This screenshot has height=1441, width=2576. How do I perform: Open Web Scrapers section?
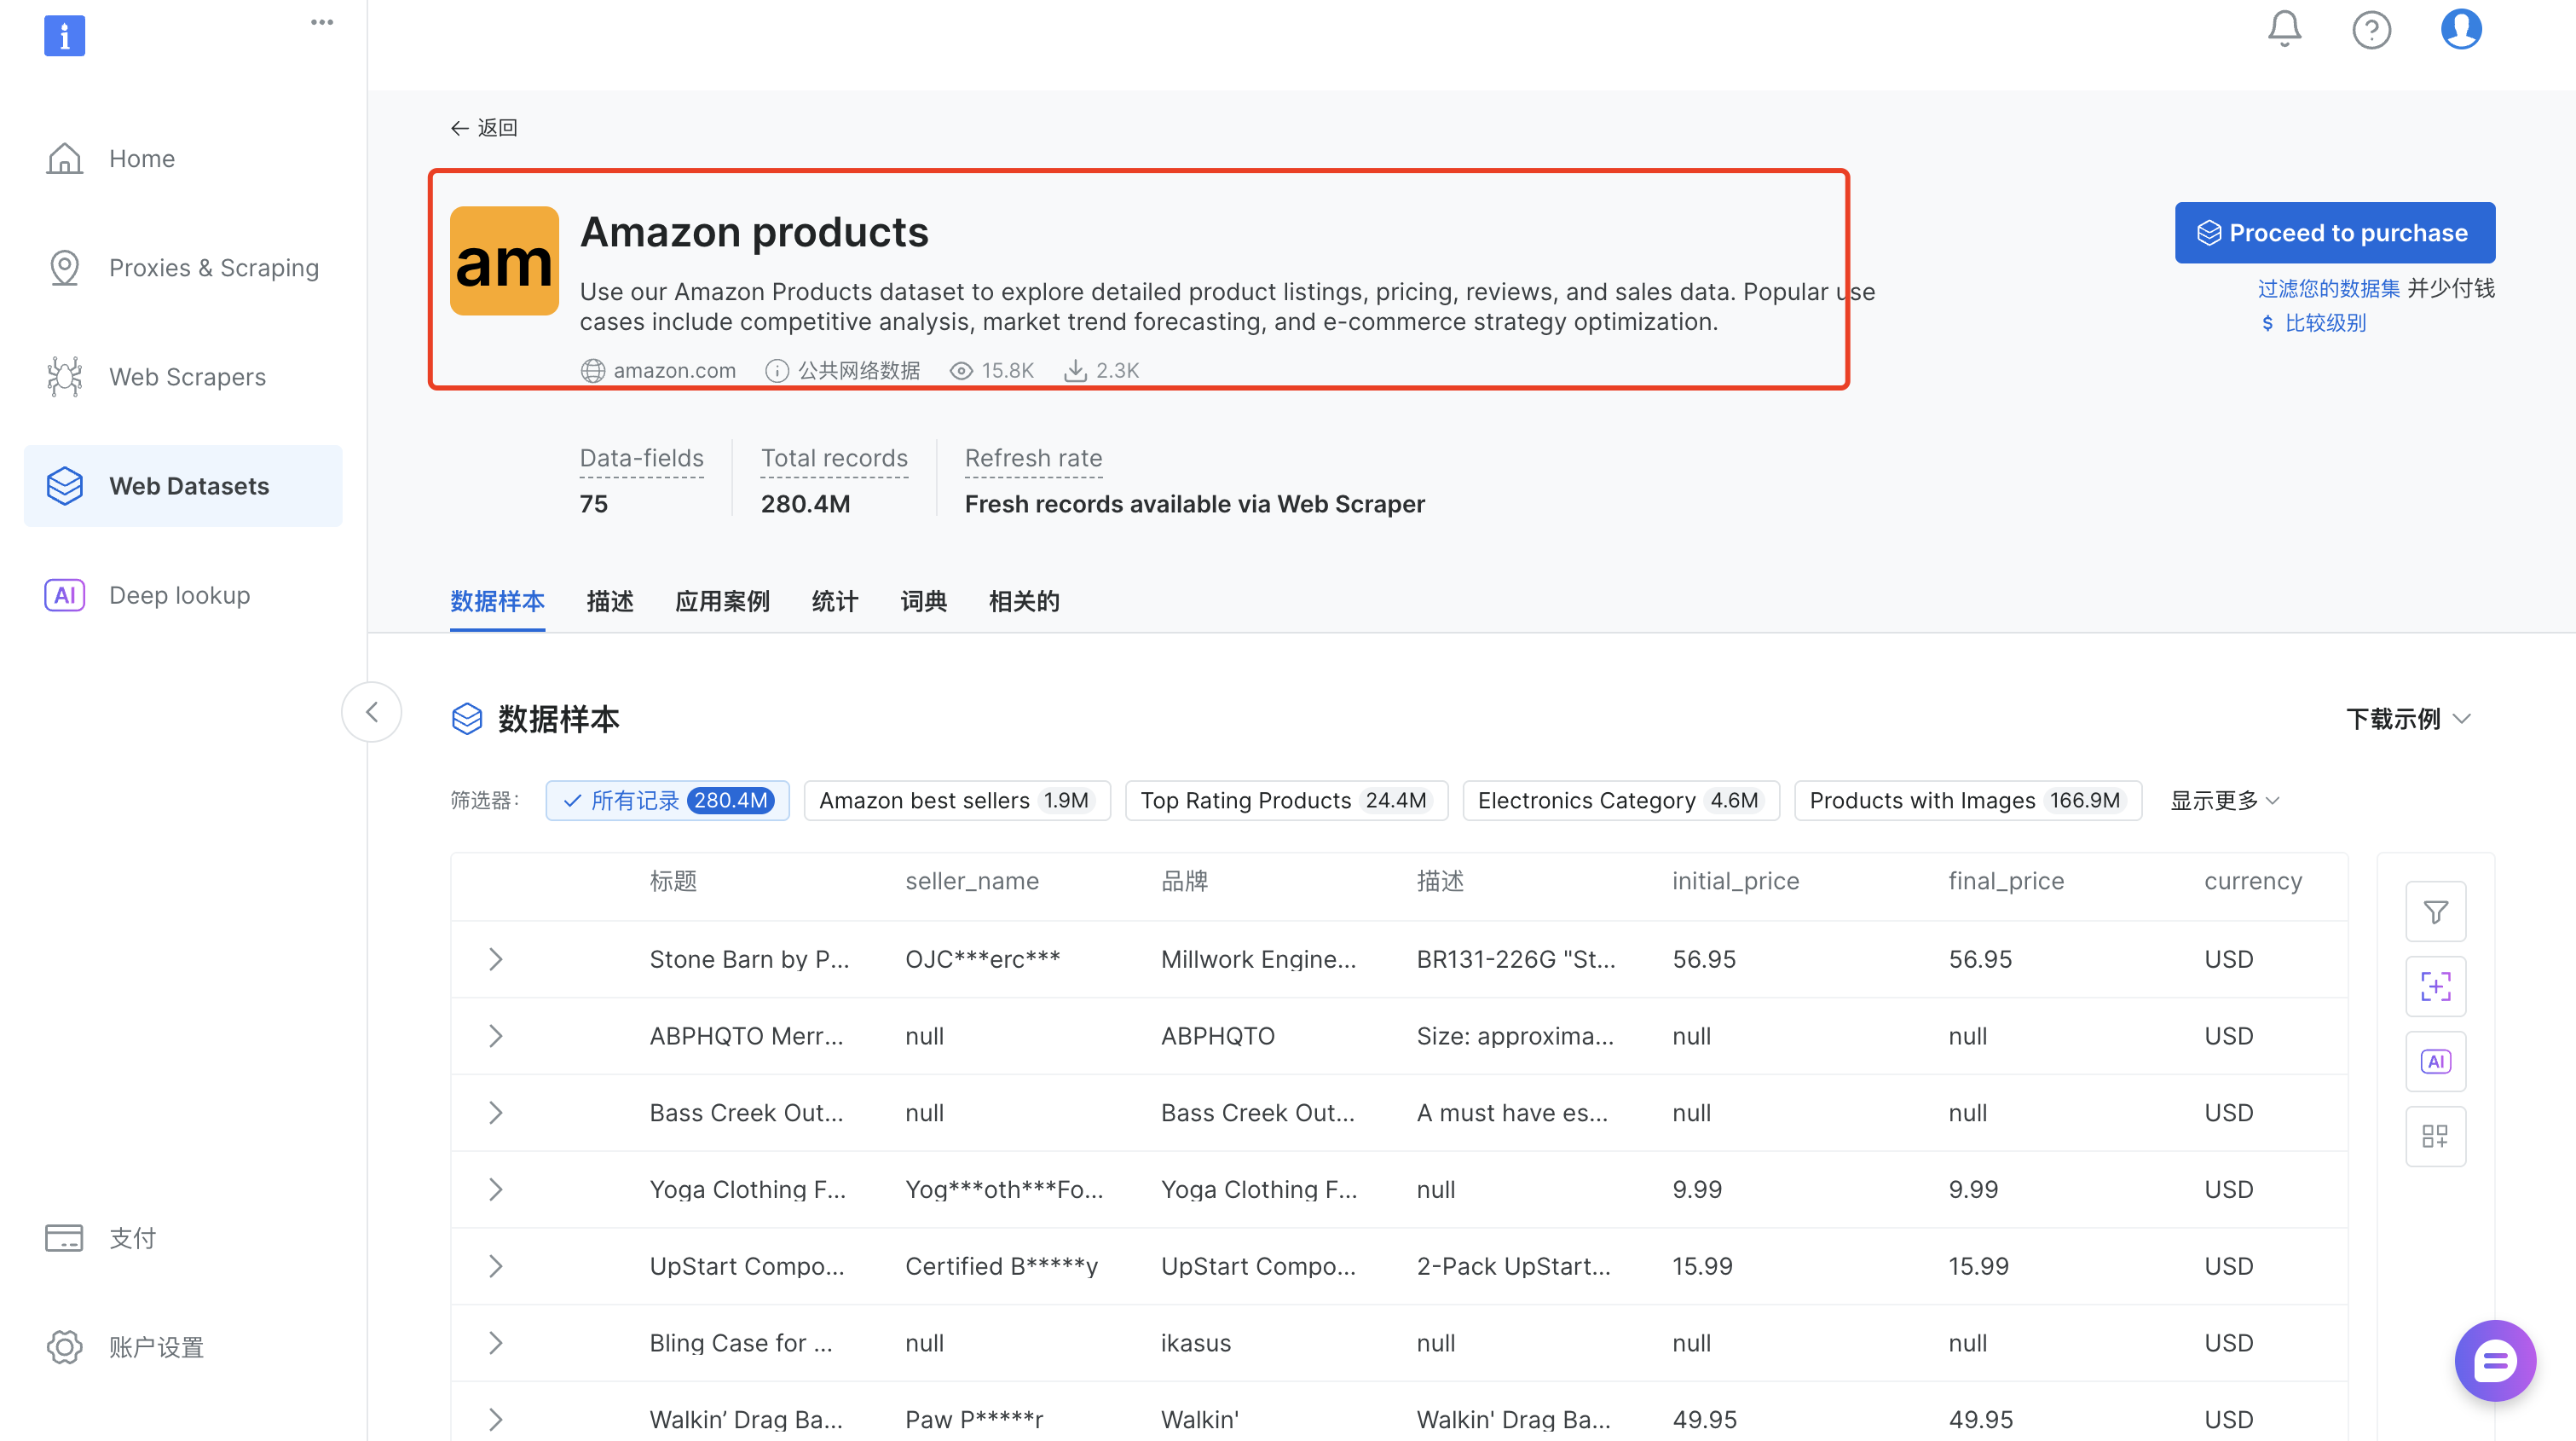(x=183, y=376)
